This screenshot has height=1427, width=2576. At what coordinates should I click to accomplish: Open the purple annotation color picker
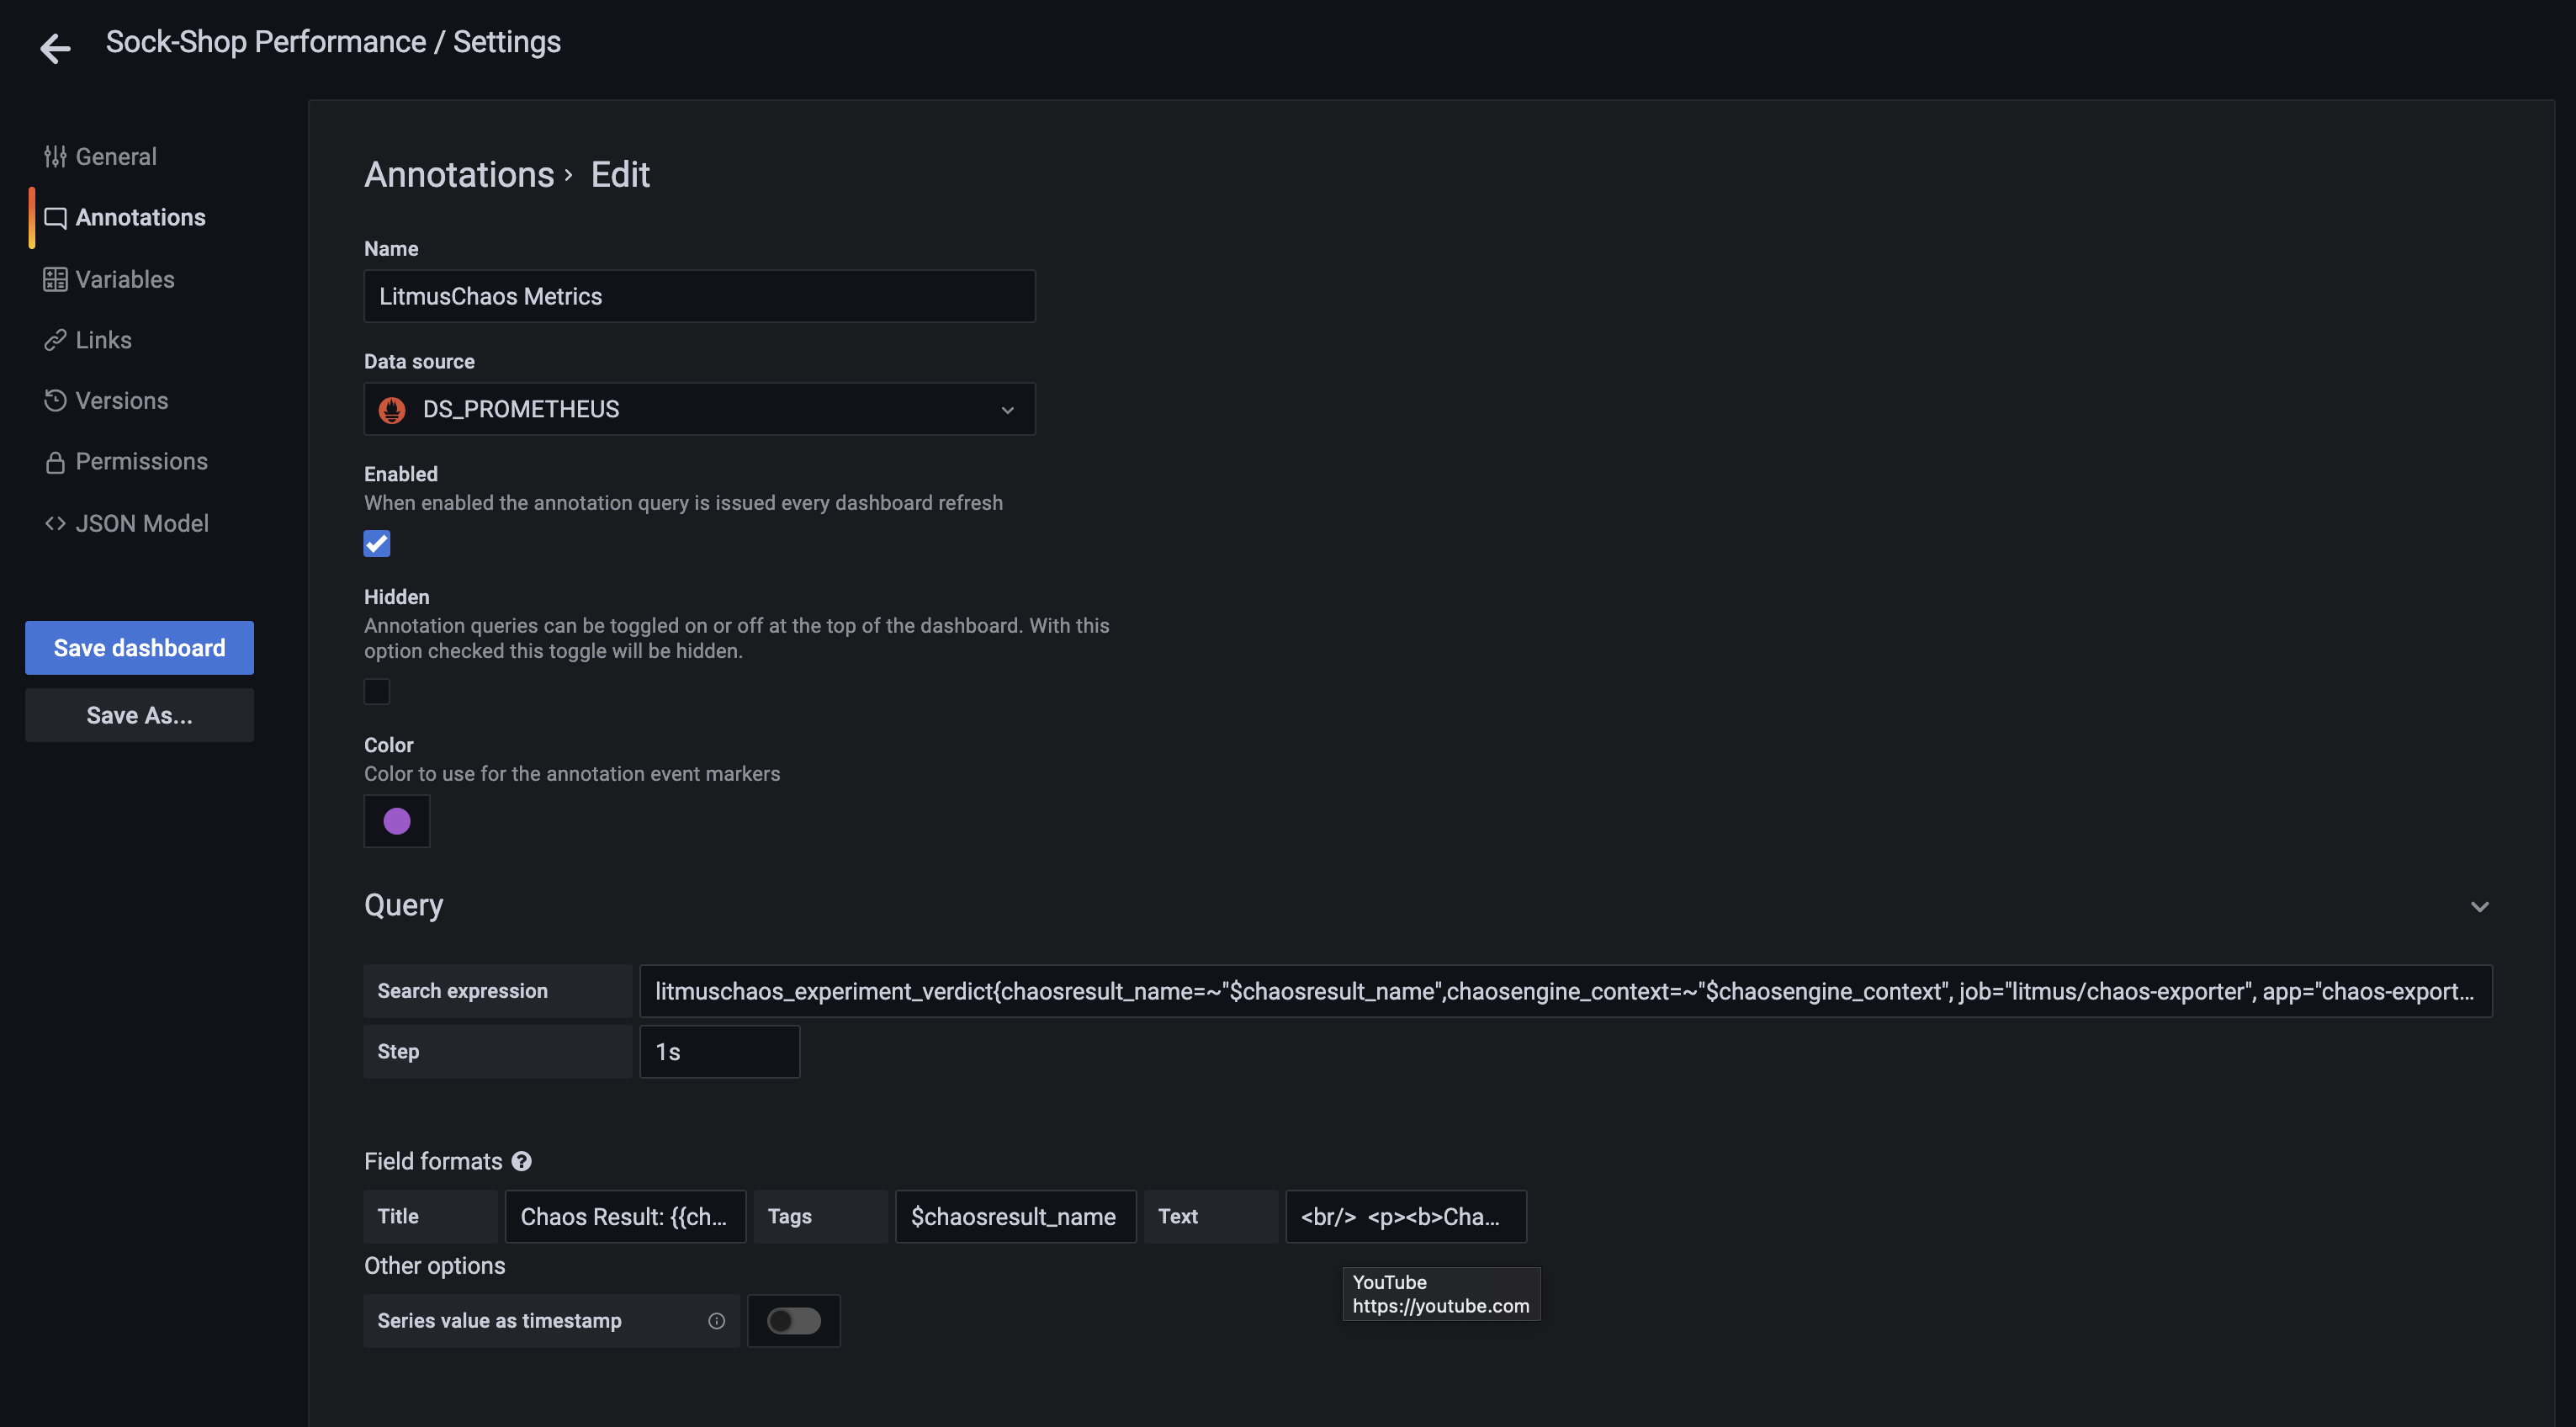397,821
